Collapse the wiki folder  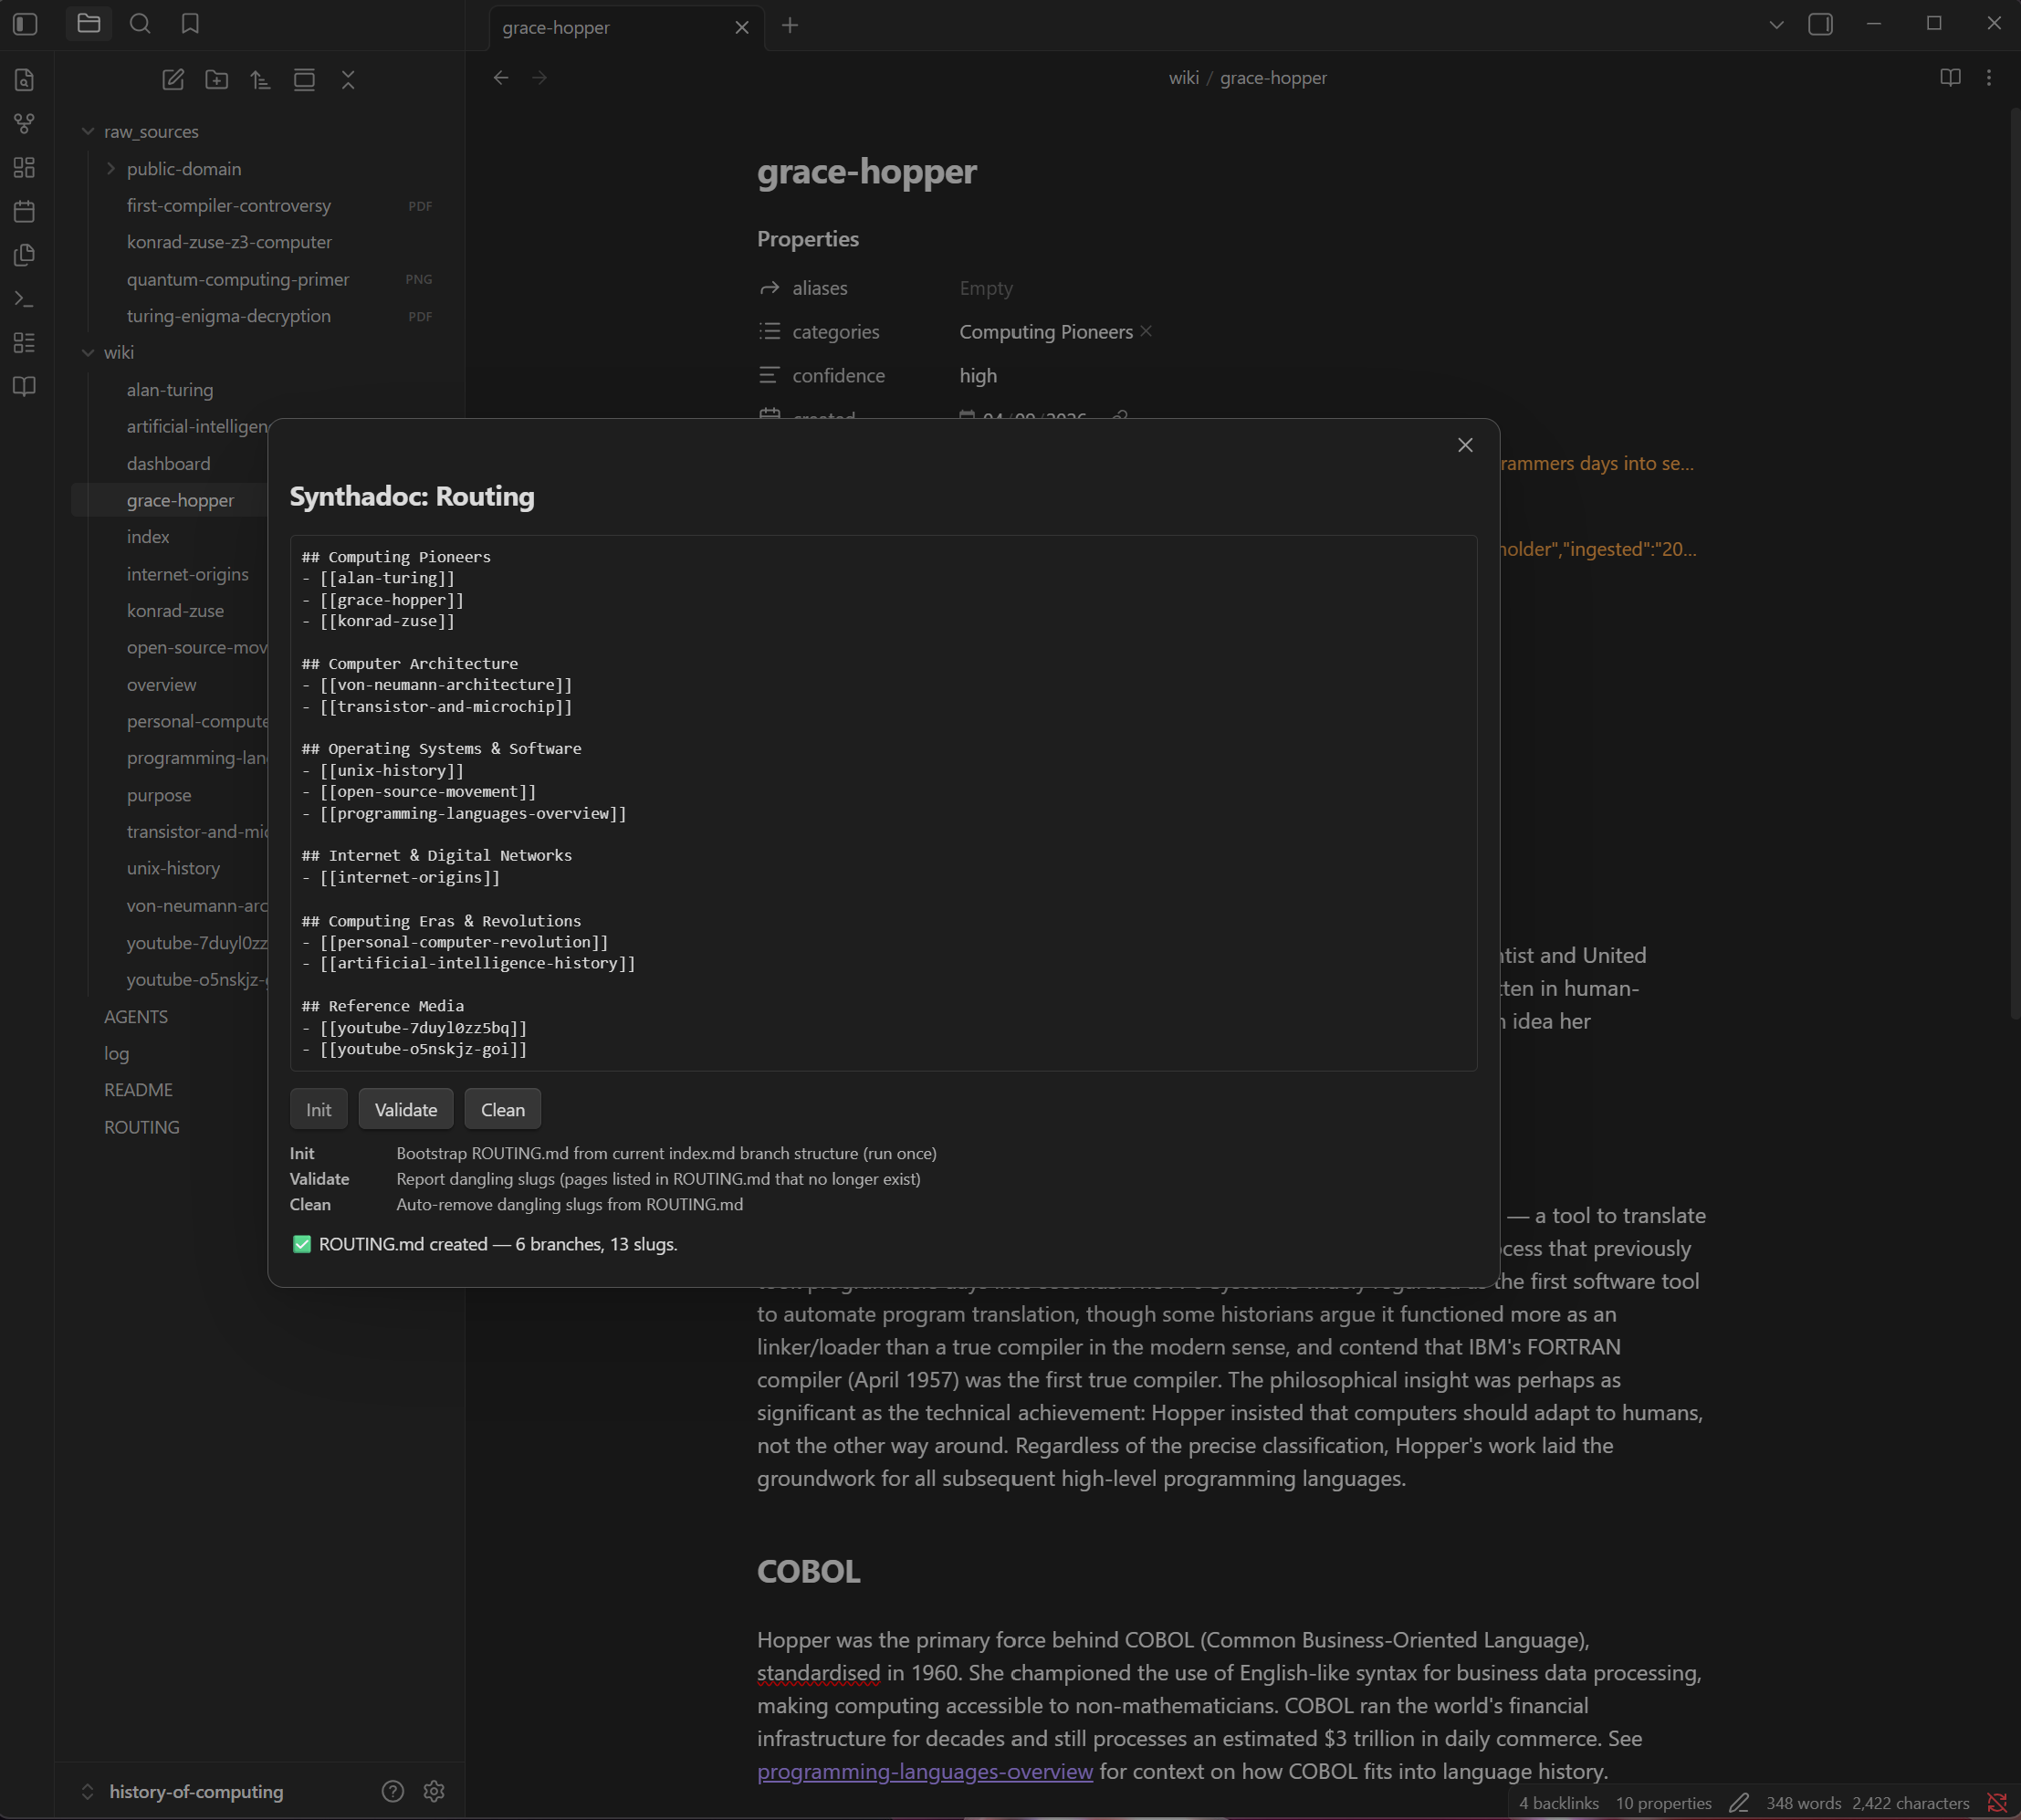point(88,352)
